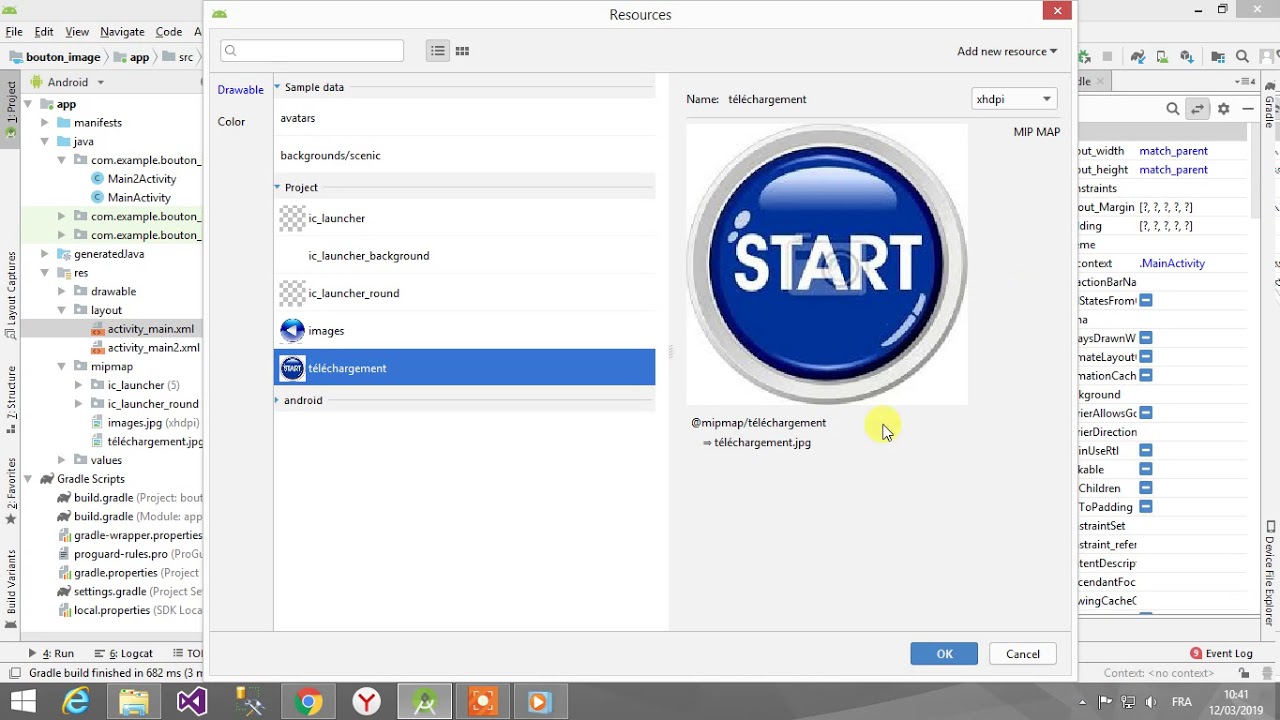
Task: Toggle checkbox beside kable attribute
Action: click(x=1146, y=469)
